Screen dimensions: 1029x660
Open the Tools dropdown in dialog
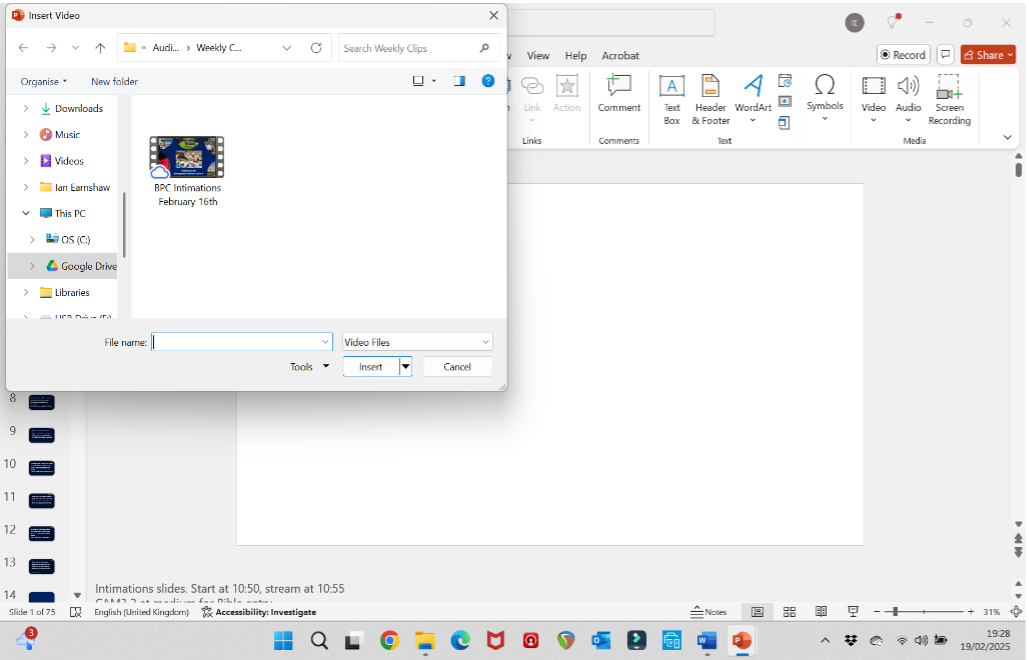click(310, 367)
